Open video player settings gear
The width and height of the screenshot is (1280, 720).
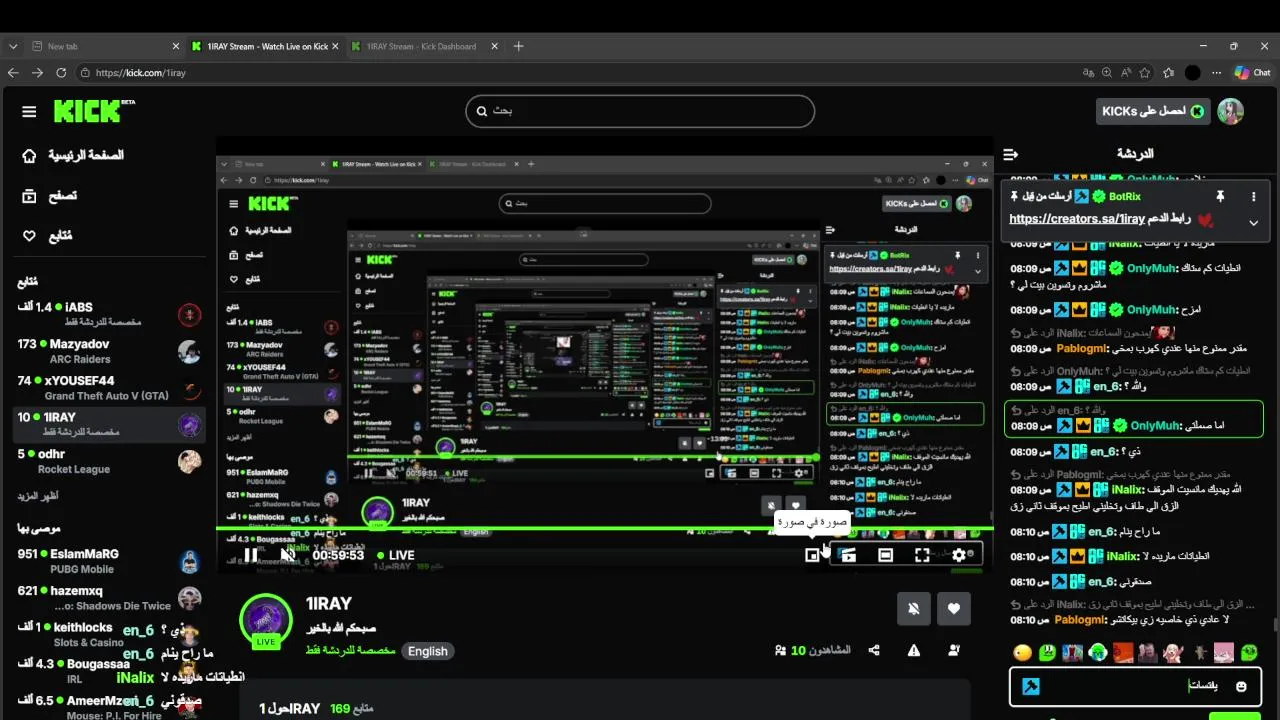(959, 555)
